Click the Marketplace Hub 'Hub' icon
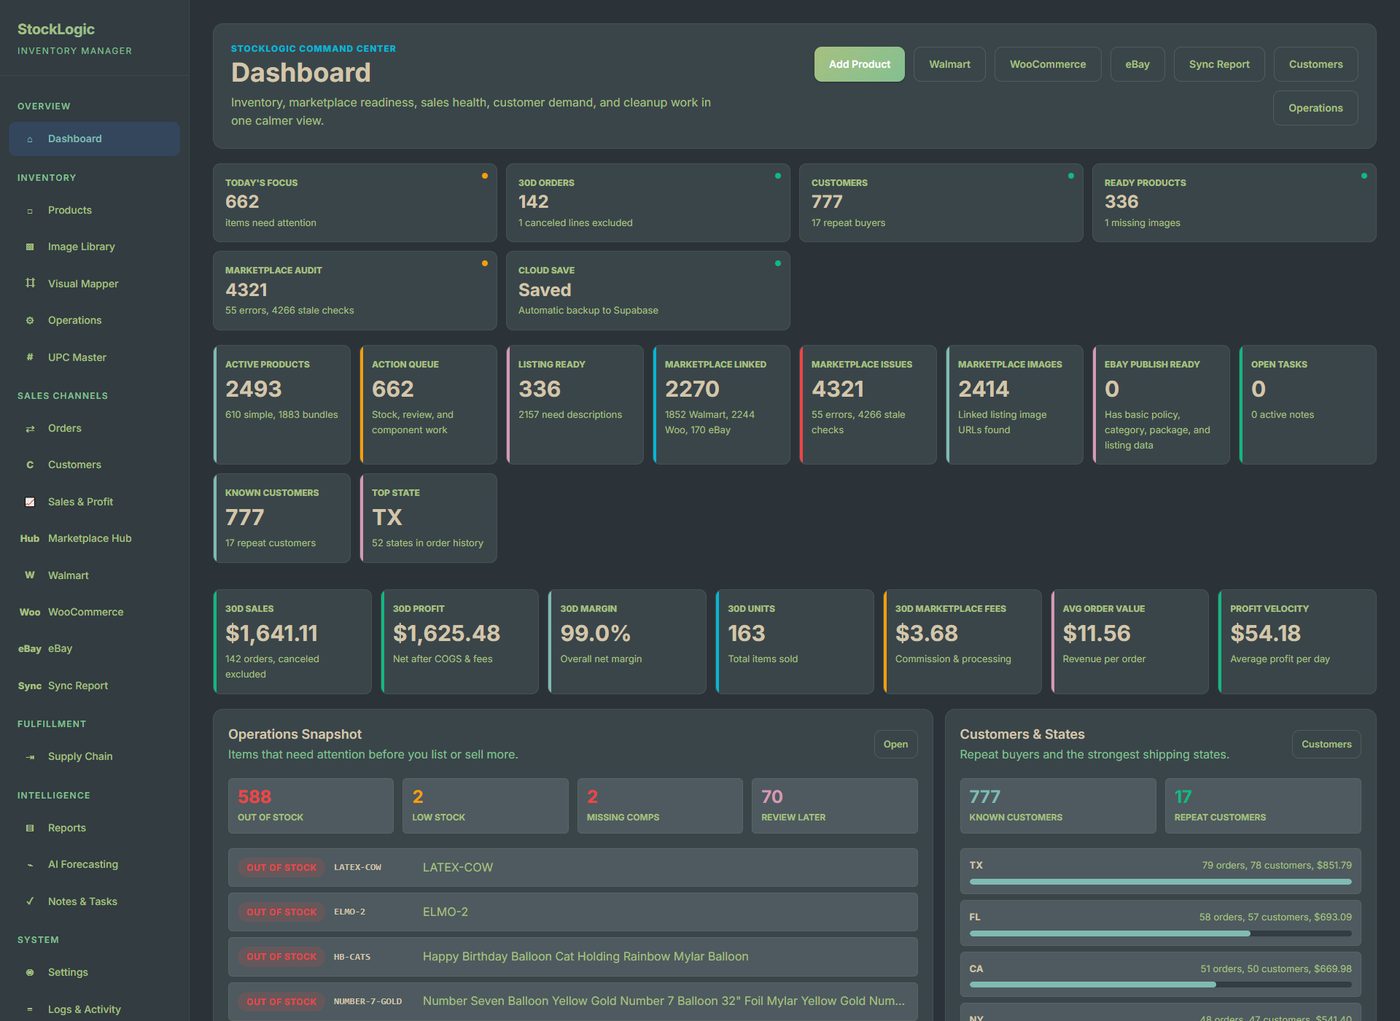 point(30,539)
